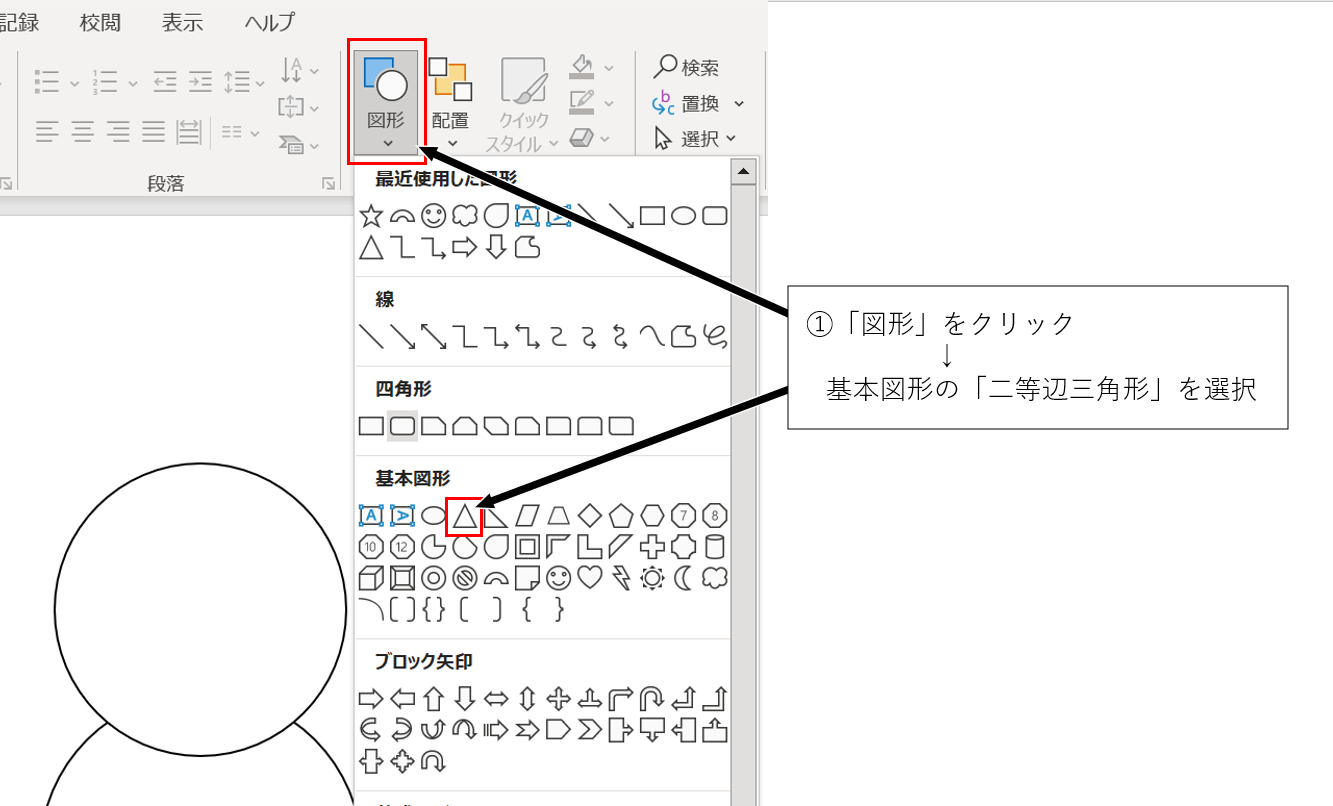Choose the curve line tool in 線
The width and height of the screenshot is (1333, 806).
click(x=652, y=336)
